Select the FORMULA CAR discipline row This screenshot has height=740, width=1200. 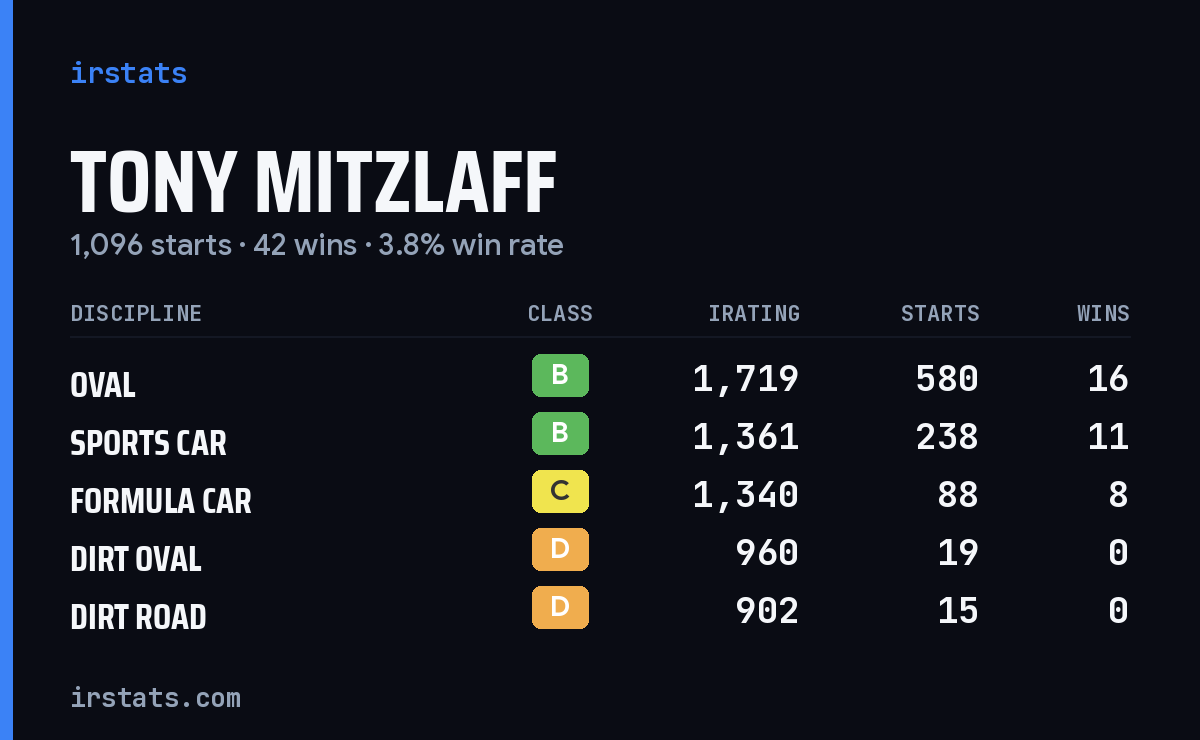coord(600,496)
